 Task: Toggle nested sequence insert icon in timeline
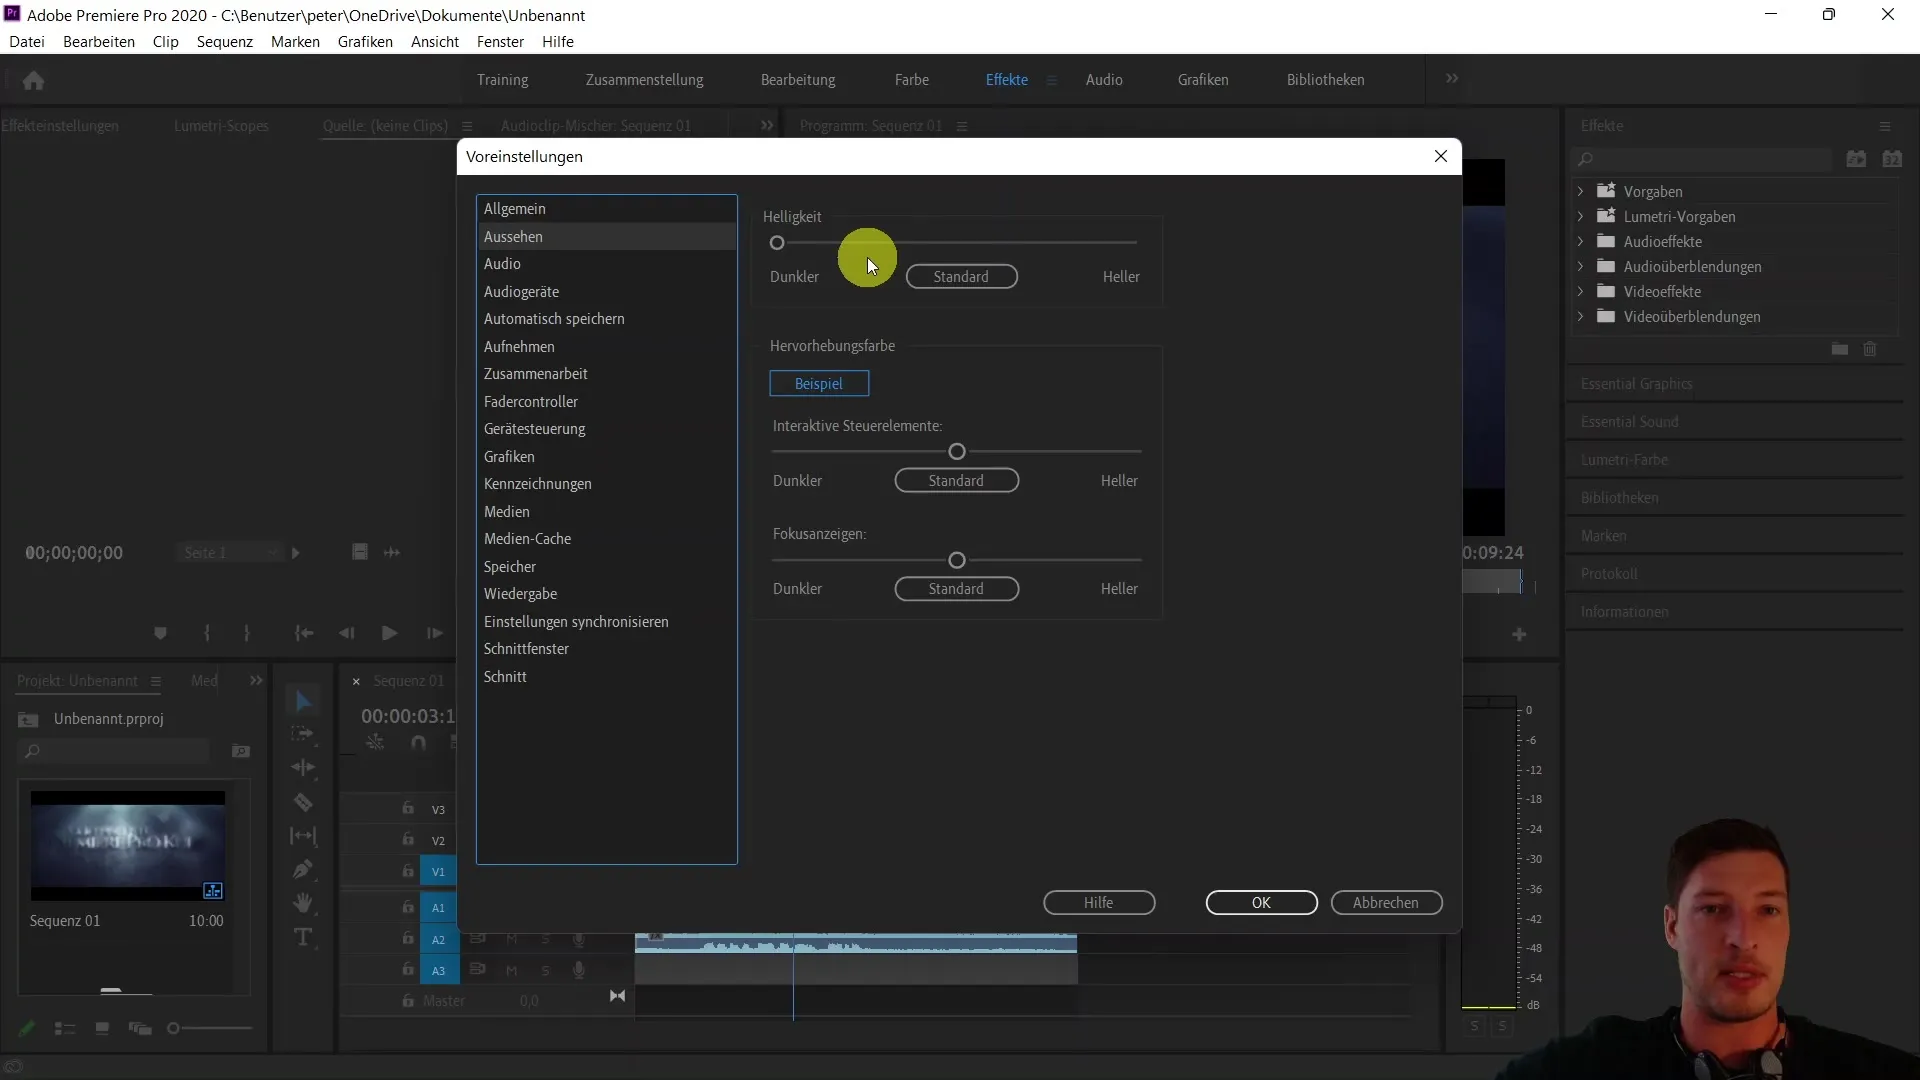click(x=375, y=742)
